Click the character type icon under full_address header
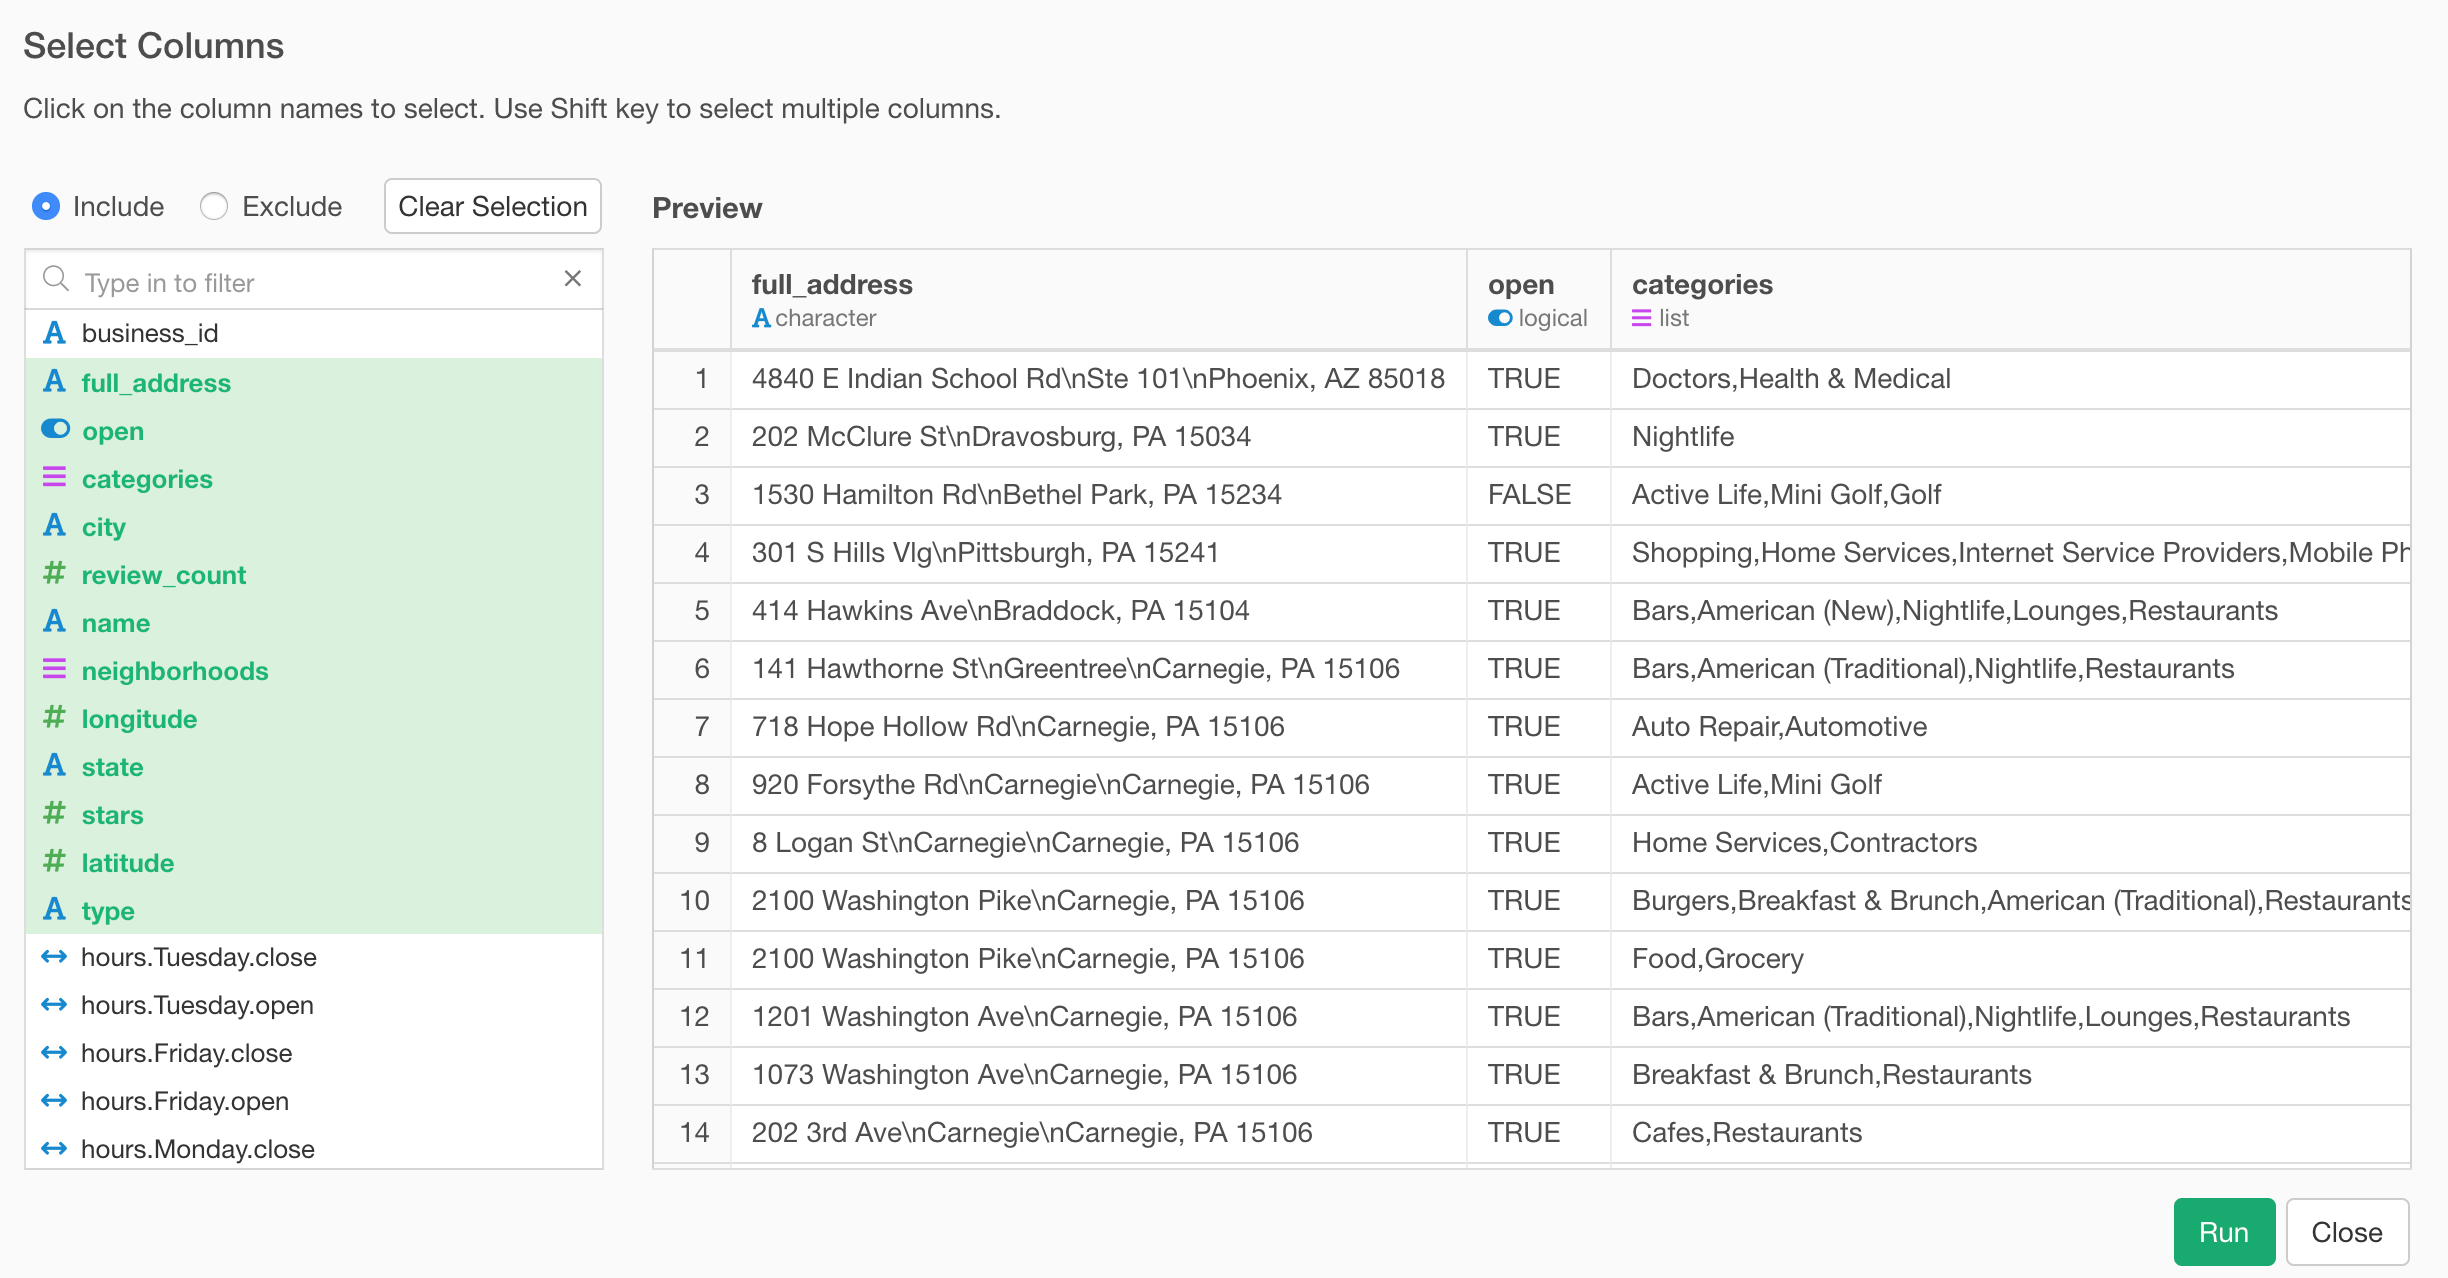Image resolution: width=2448 pixels, height=1278 pixels. coord(762,318)
